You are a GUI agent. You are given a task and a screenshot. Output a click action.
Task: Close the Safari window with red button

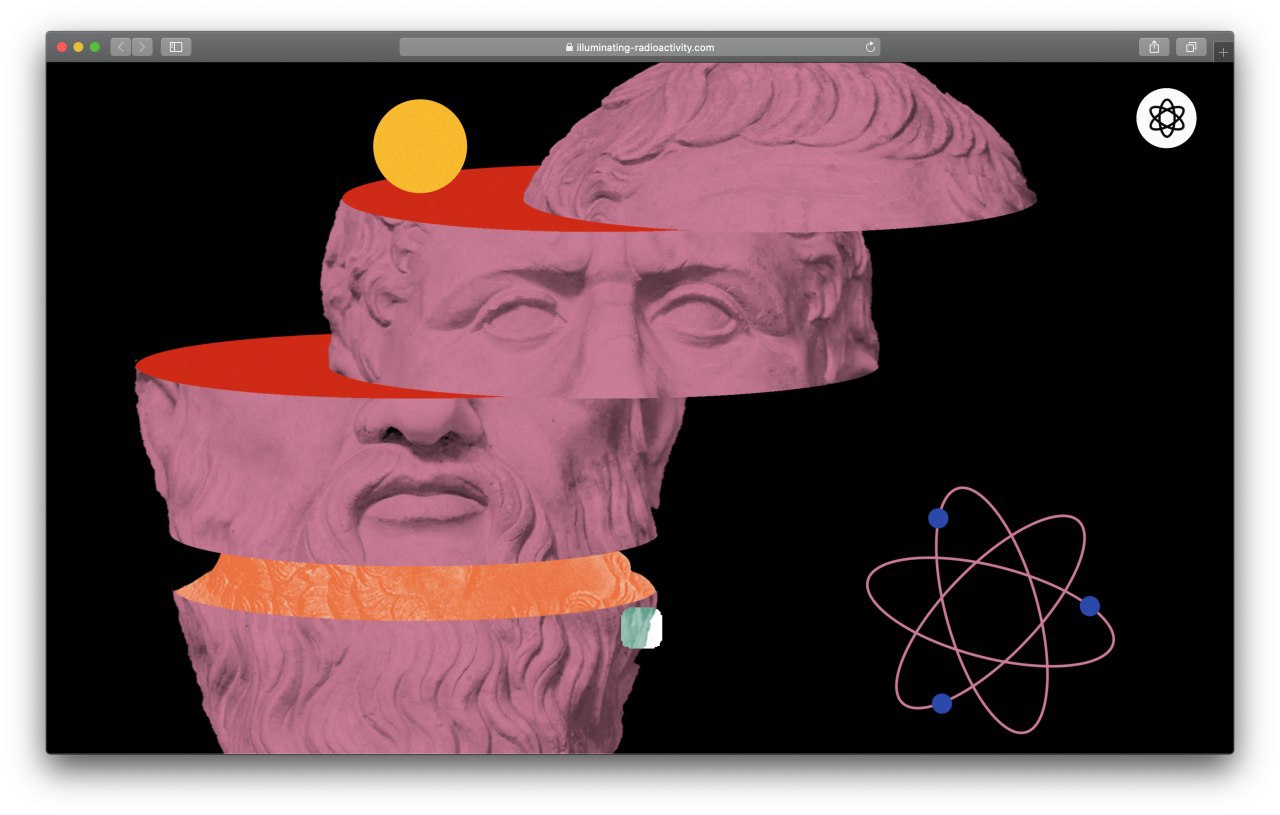tap(62, 47)
